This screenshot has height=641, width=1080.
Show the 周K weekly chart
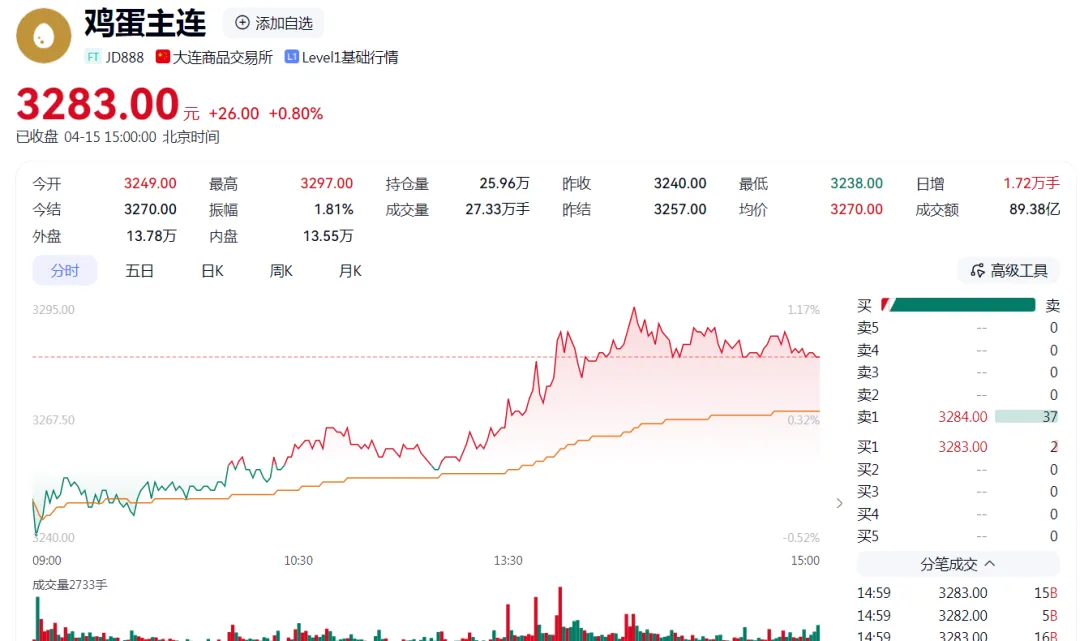pyautogui.click(x=281, y=271)
